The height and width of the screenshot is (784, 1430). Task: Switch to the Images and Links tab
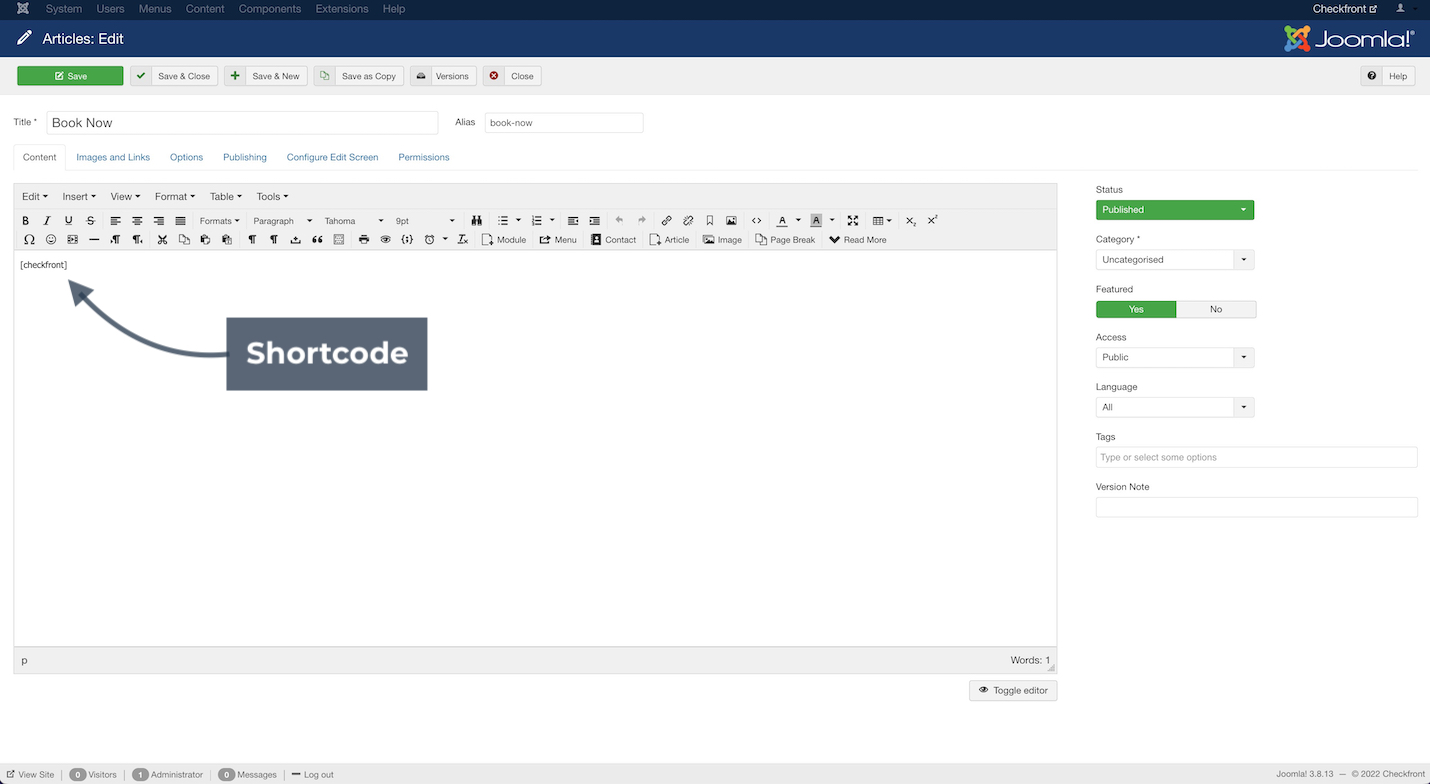(x=113, y=157)
